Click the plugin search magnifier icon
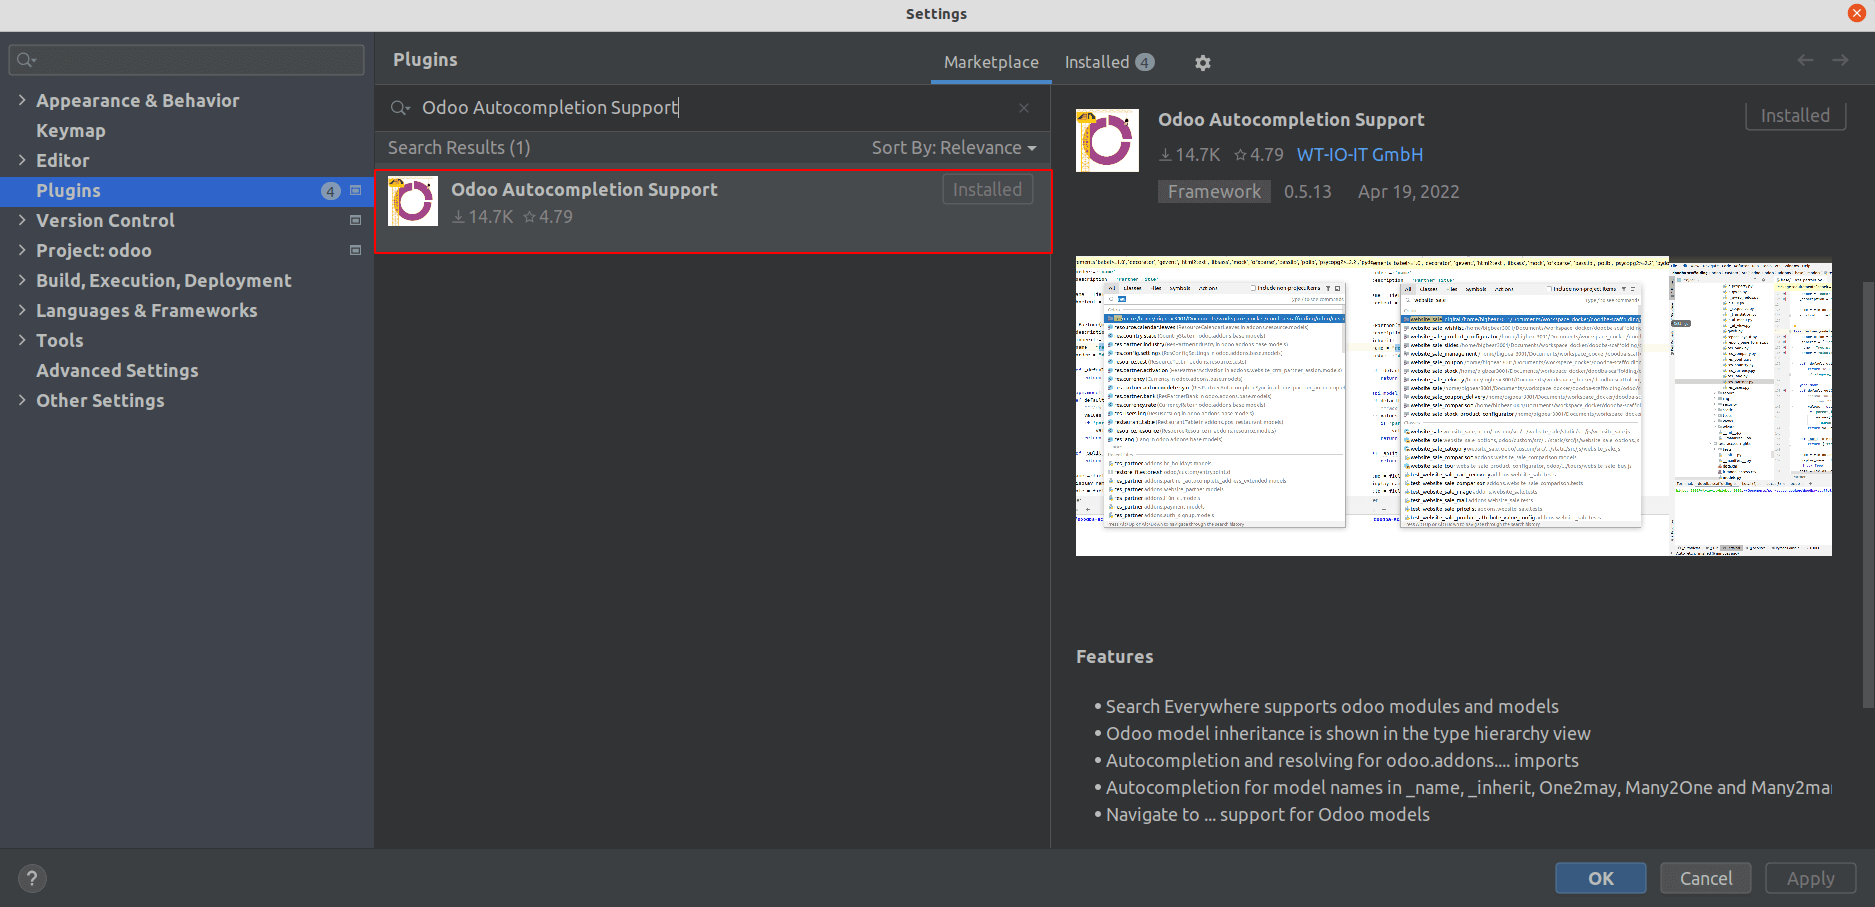 400,108
